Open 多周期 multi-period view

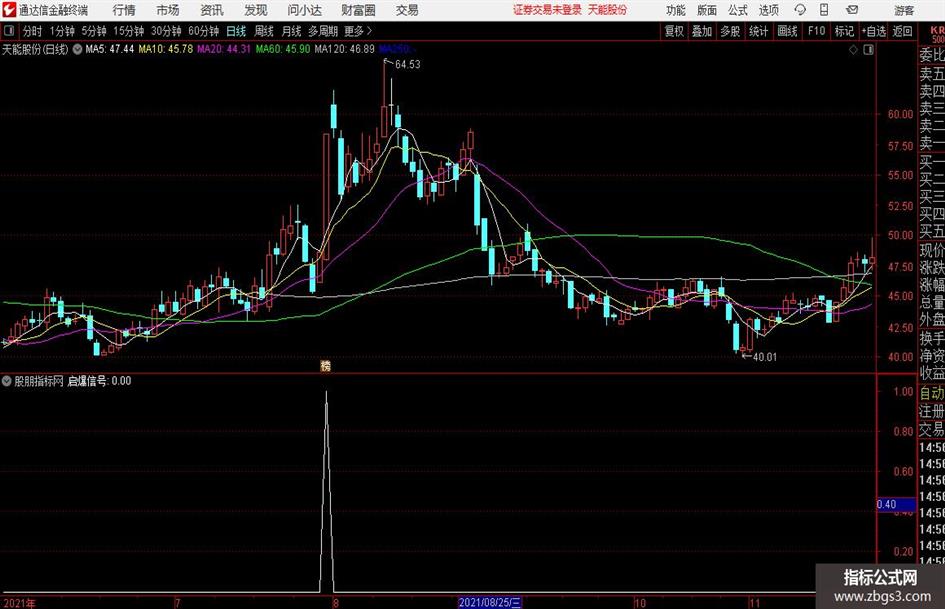[x=323, y=31]
